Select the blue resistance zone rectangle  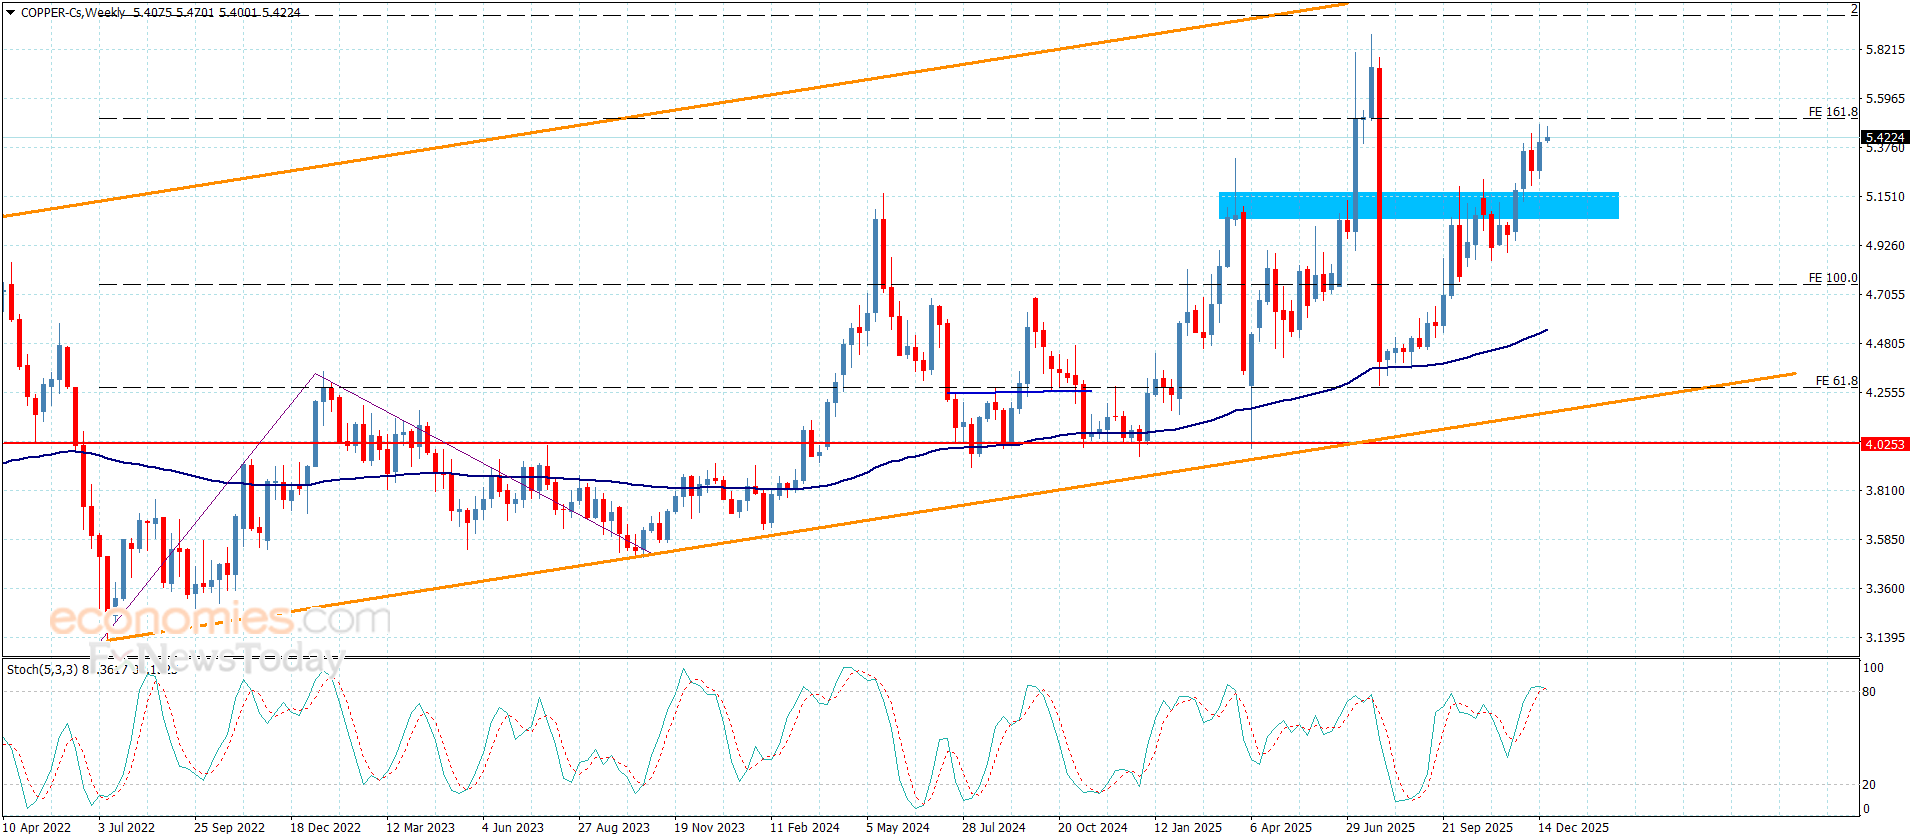pyautogui.click(x=1418, y=205)
